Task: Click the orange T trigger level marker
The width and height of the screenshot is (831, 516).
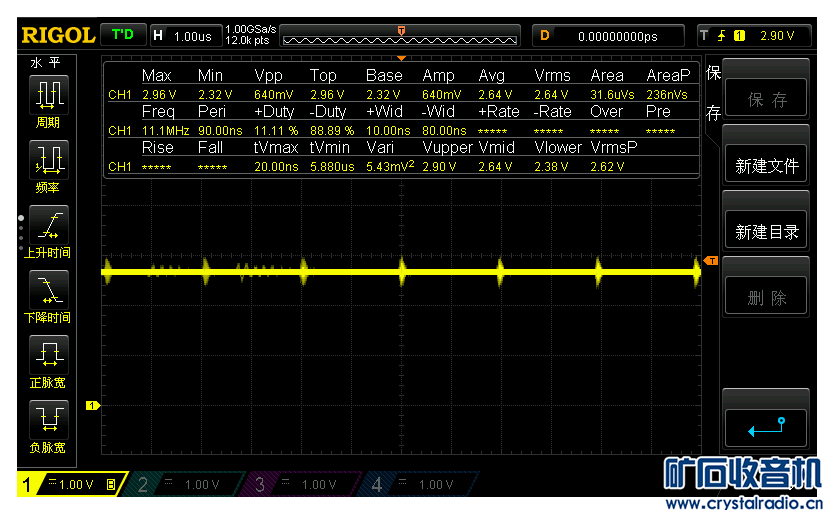Action: pyautogui.click(x=711, y=261)
